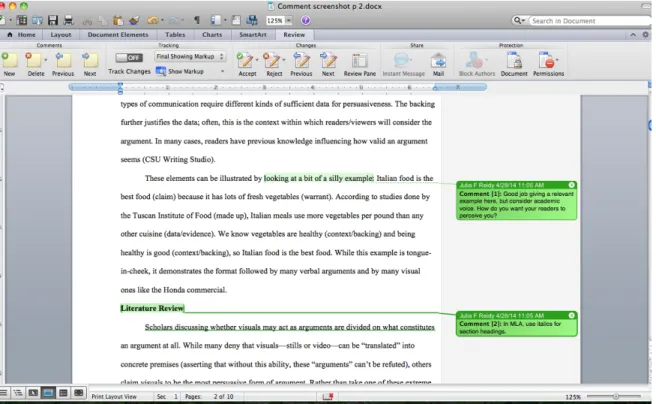Open the Help purple question mark

tap(305, 20)
